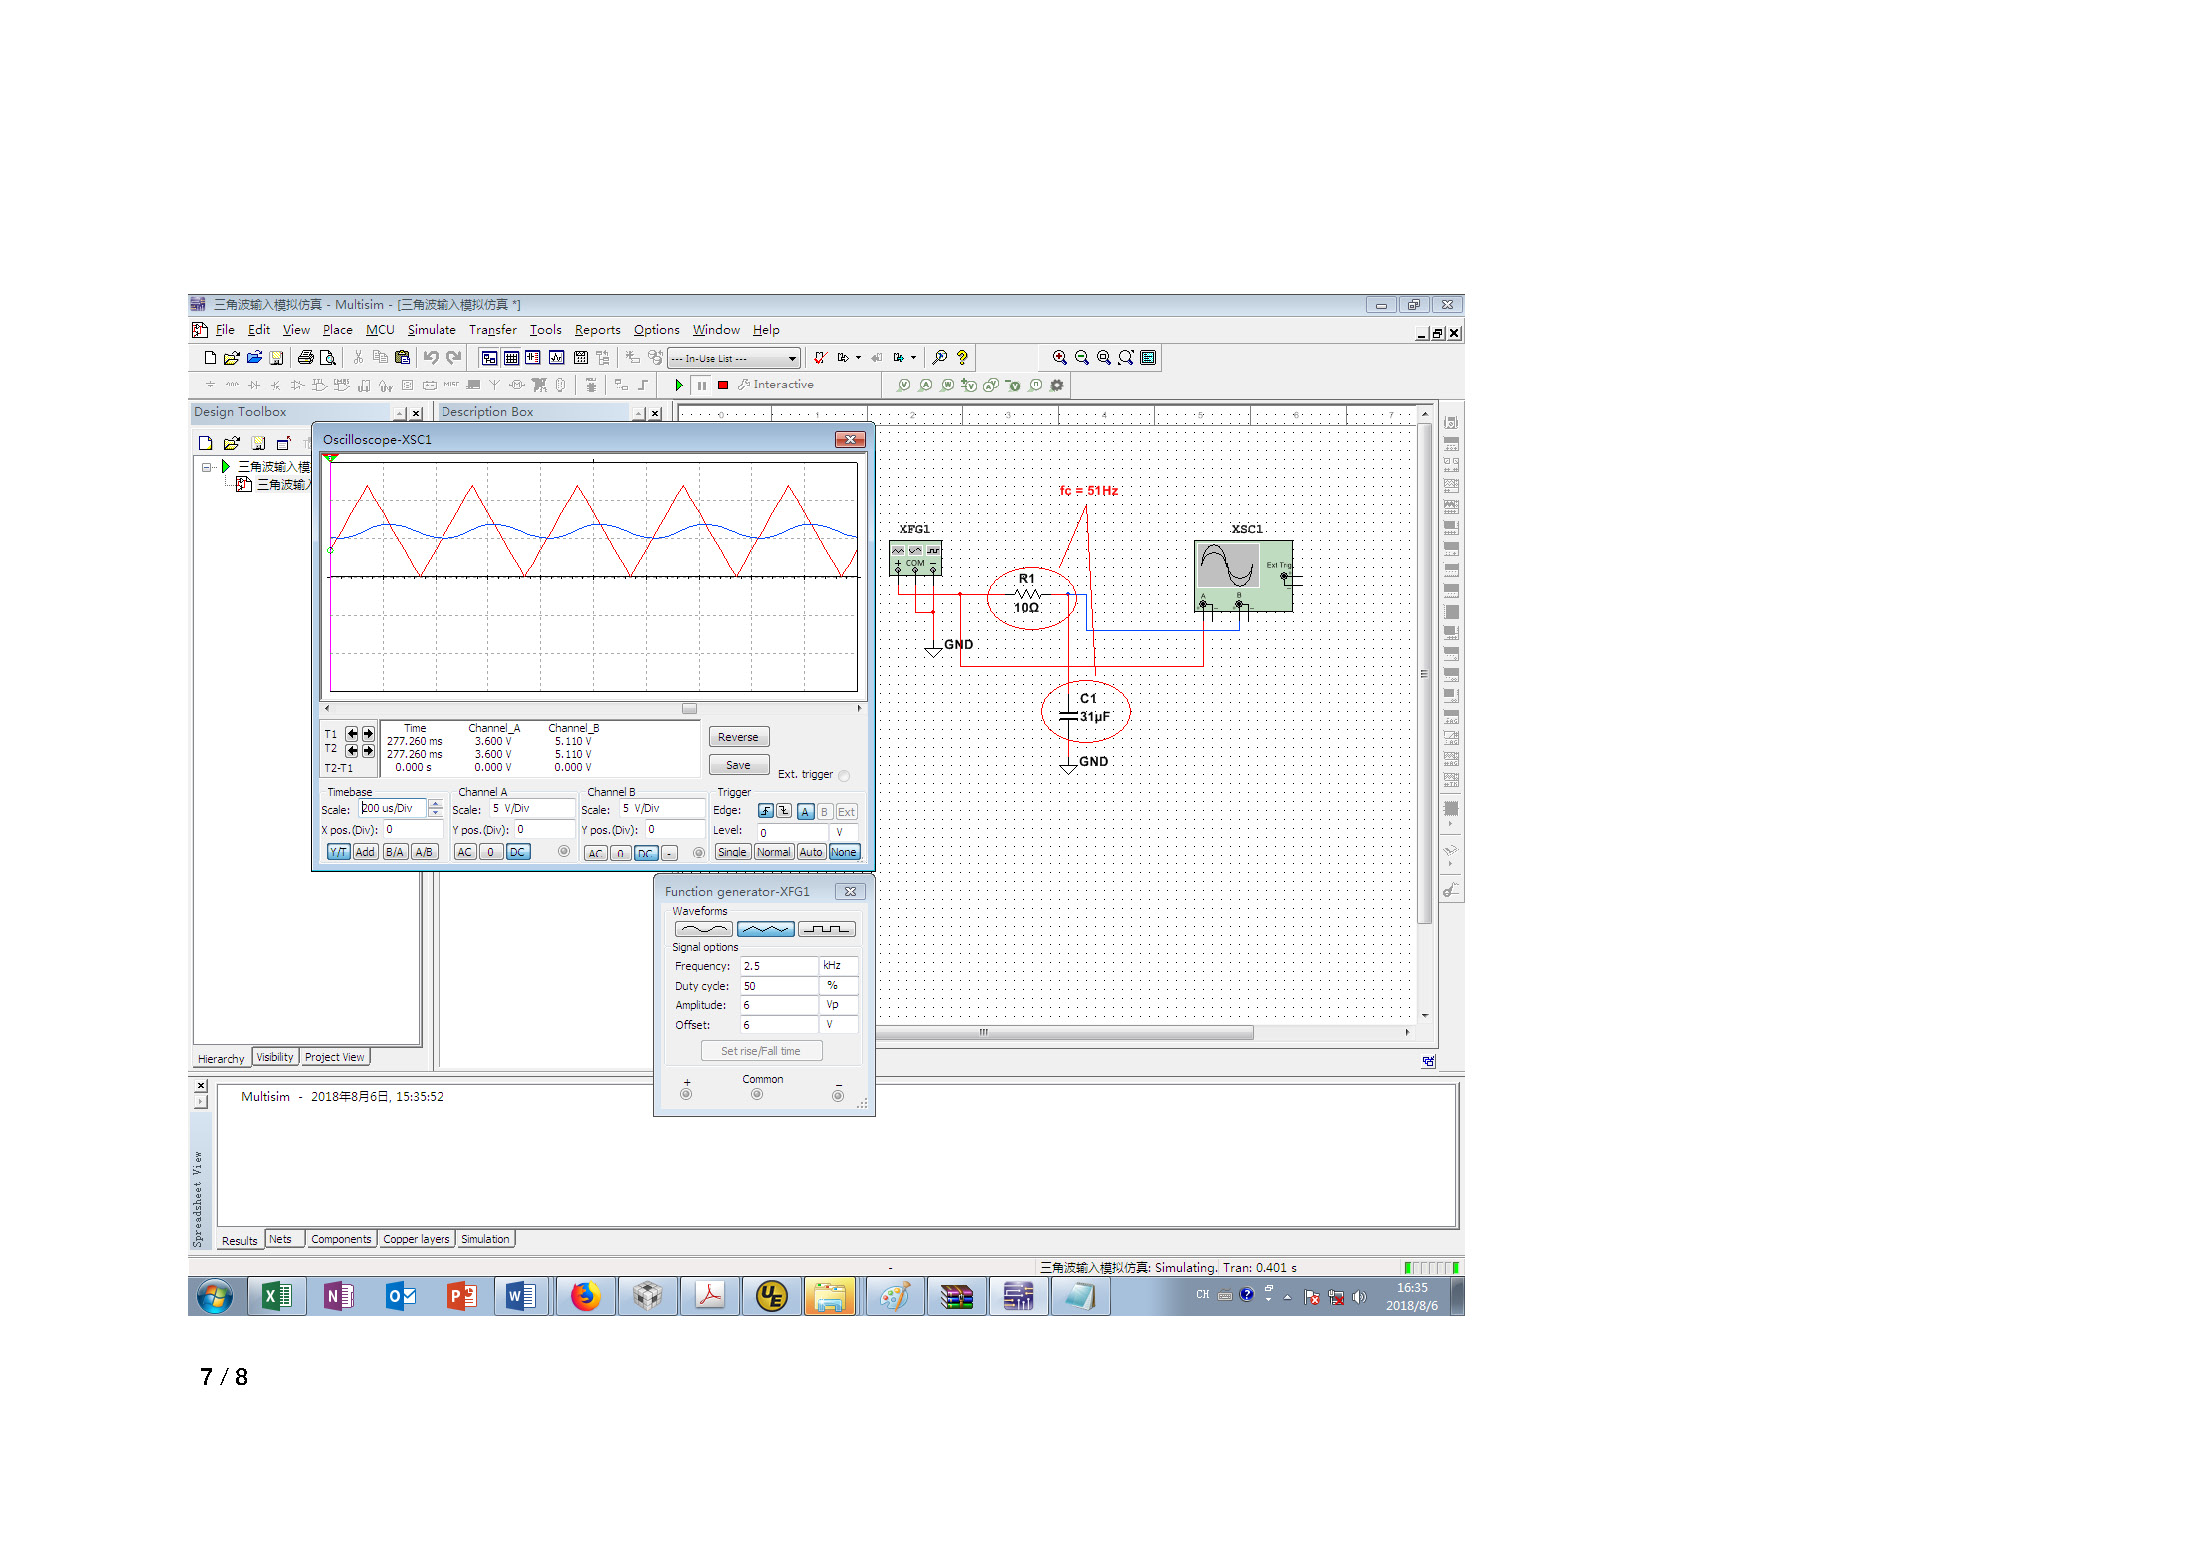Viewport: 2199px width, 1555px height.
Task: Select the triangle waveform in Function generator
Action: coord(765,929)
